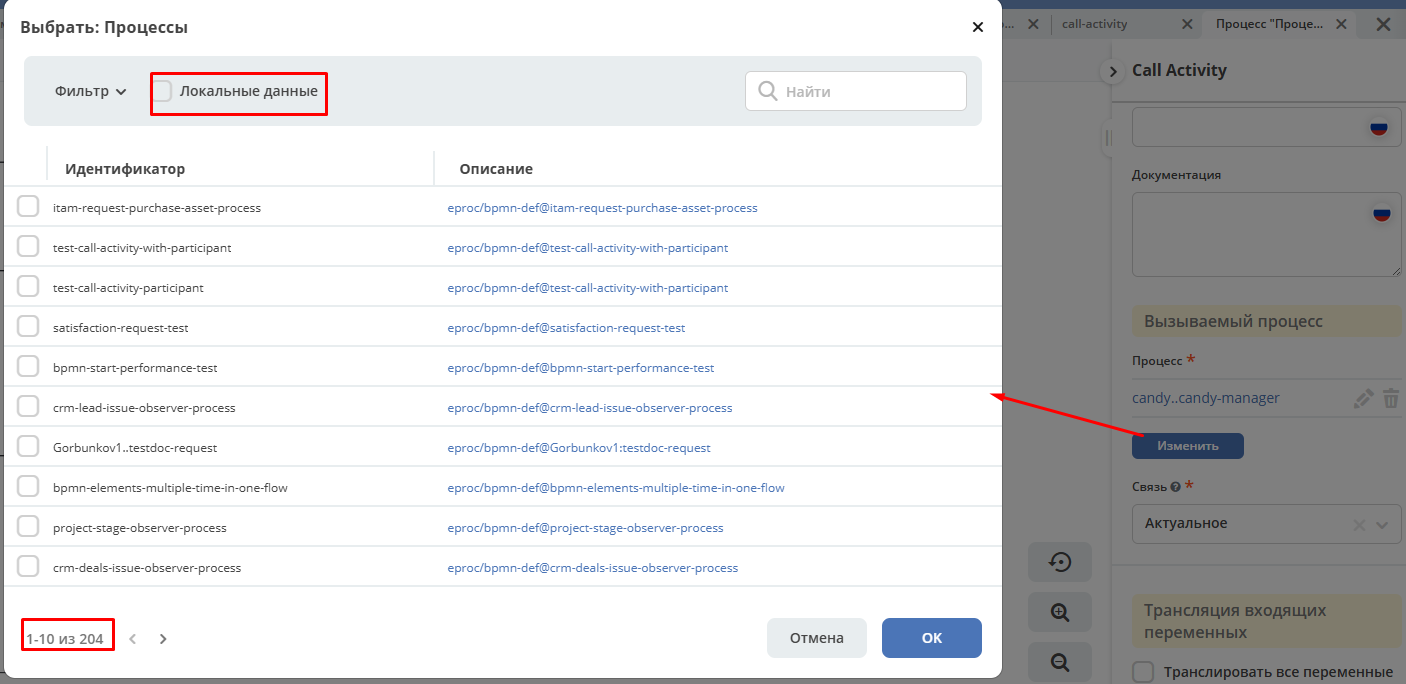Delete process with the trash icon
Screen dimensions: 1406x684
click(x=1390, y=398)
